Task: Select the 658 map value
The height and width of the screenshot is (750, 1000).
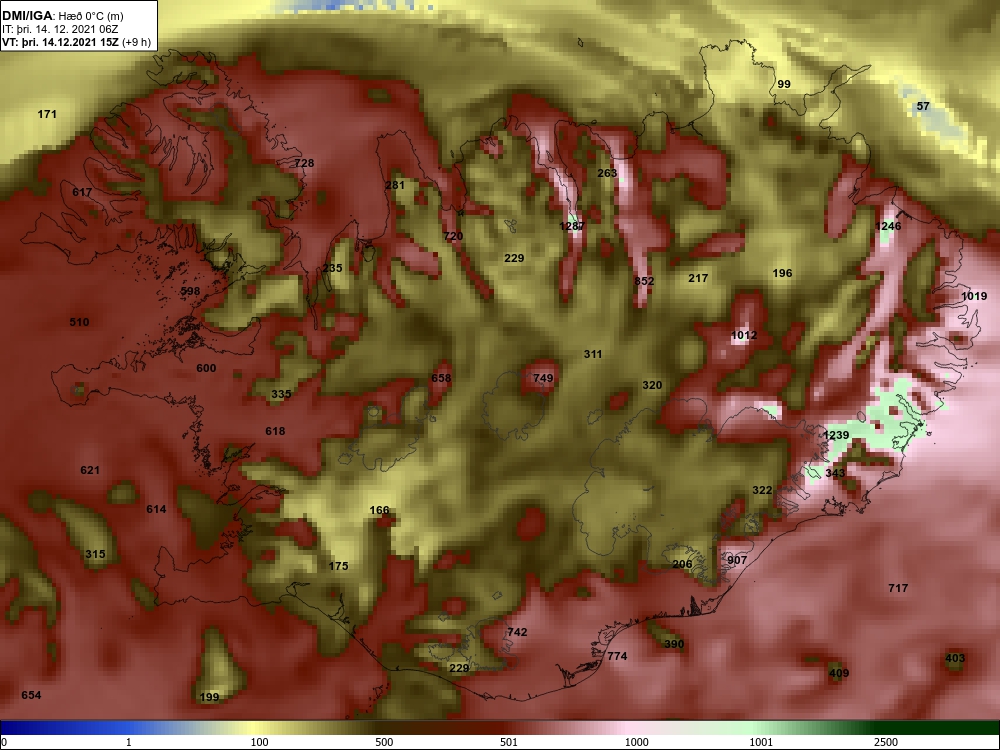Action: tap(441, 378)
